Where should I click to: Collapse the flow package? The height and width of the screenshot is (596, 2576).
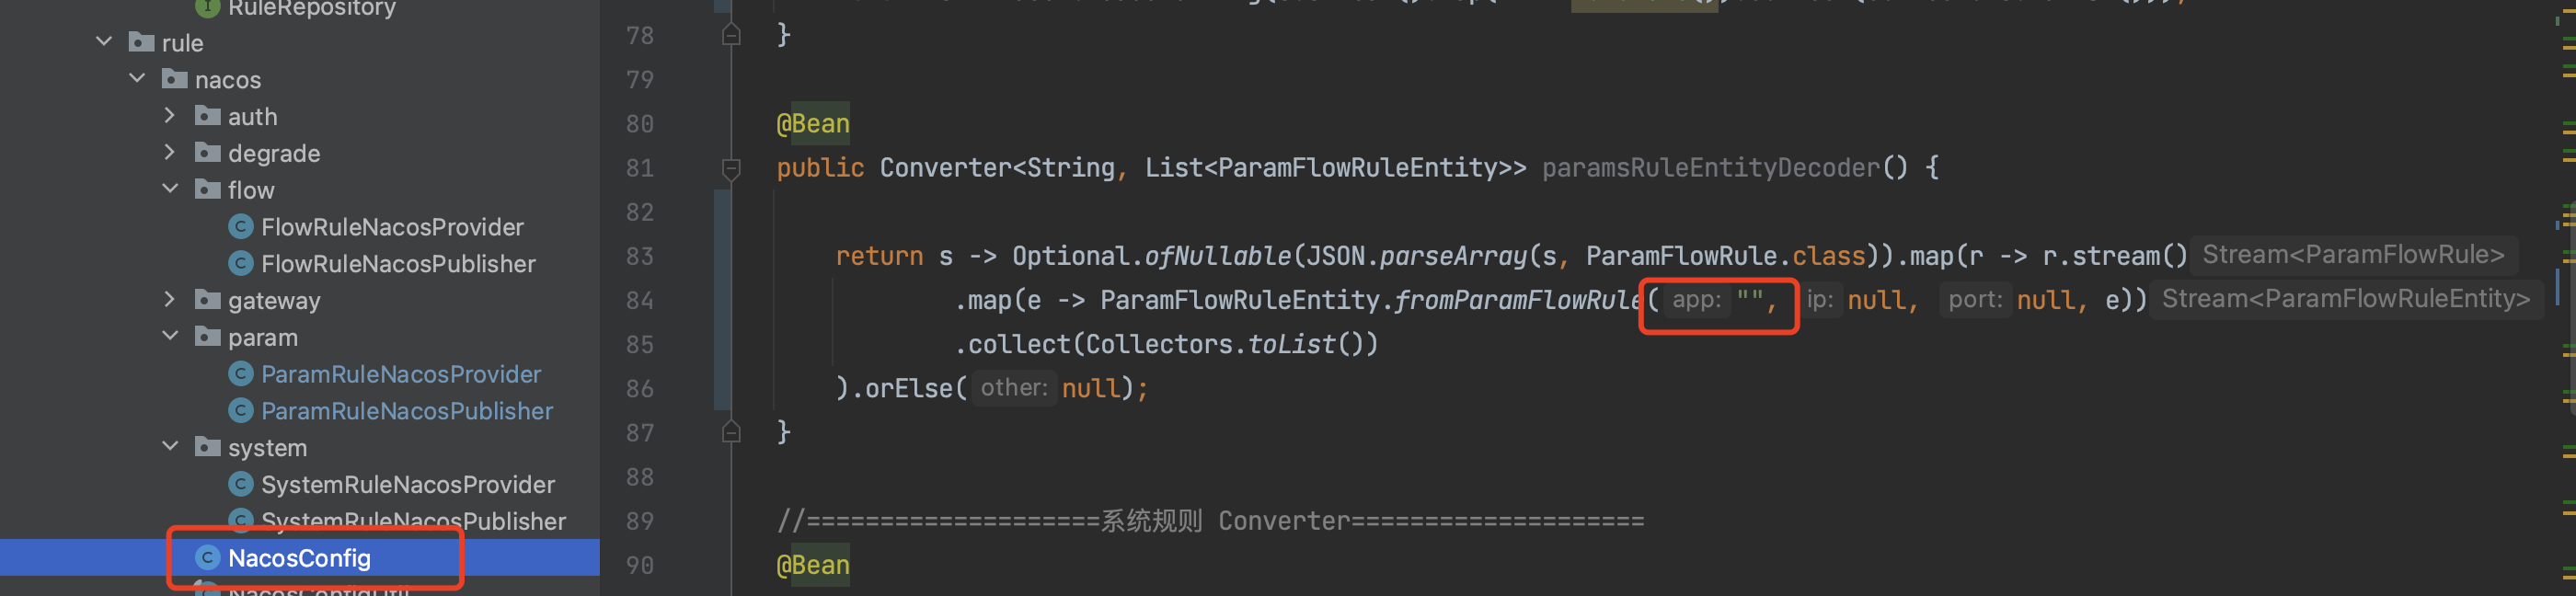pos(170,189)
